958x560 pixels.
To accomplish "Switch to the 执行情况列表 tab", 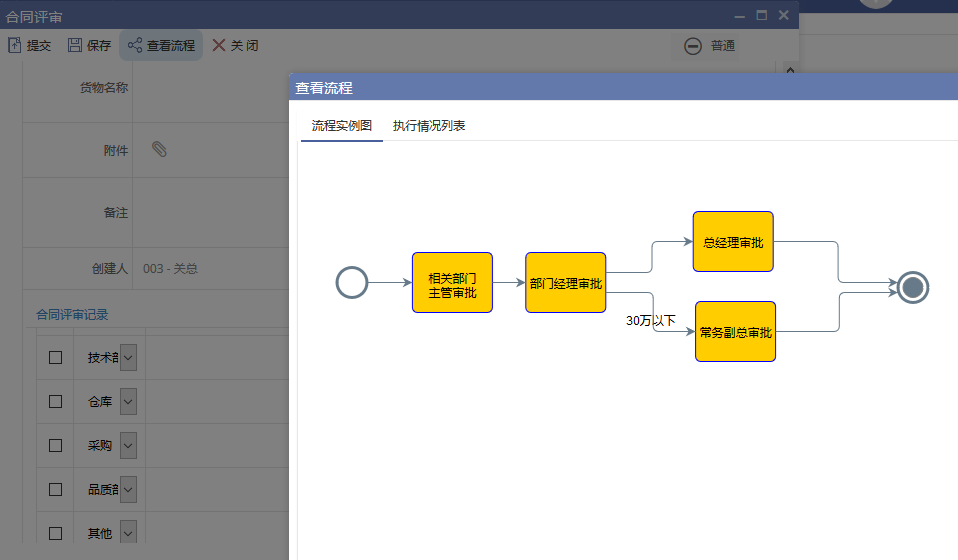I will 429,126.
